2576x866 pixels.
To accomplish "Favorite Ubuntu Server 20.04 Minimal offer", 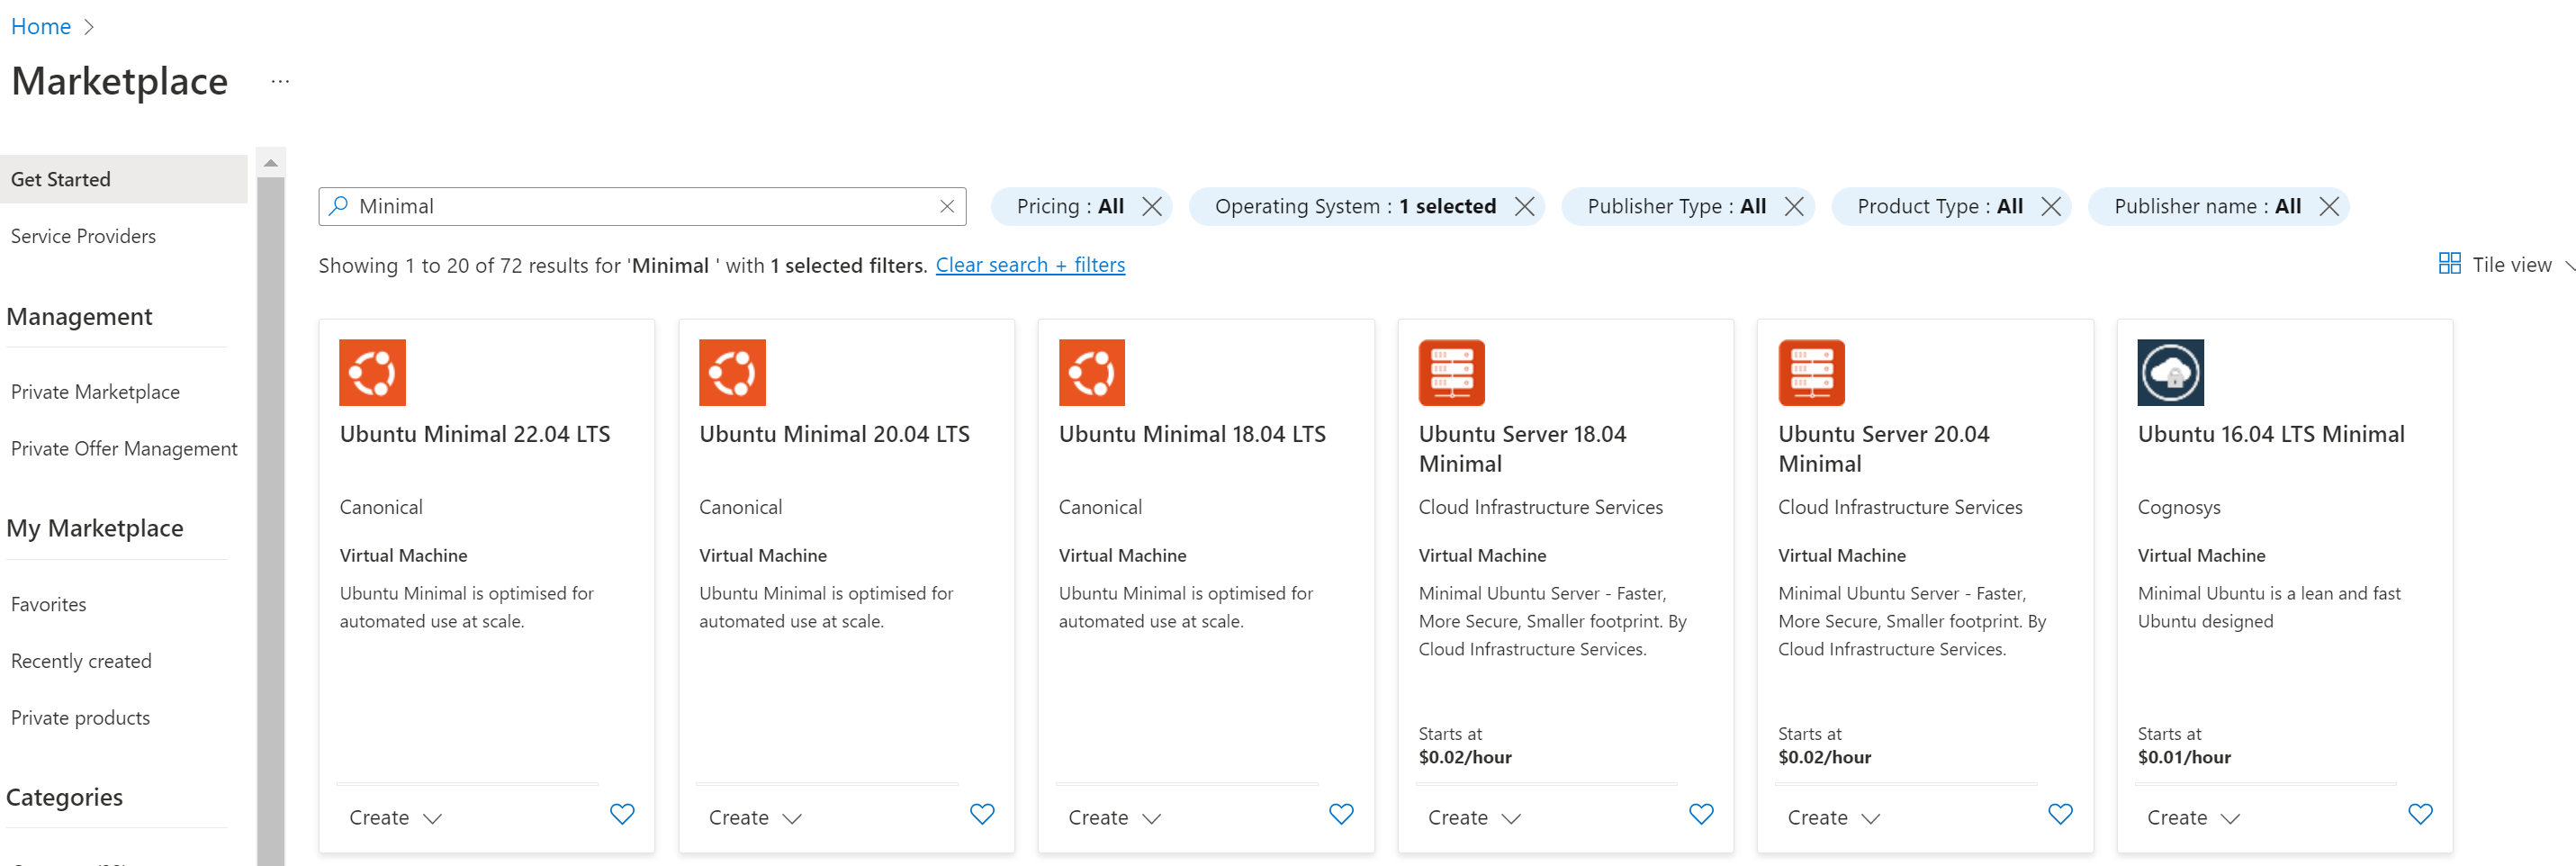I will 2060,814.
